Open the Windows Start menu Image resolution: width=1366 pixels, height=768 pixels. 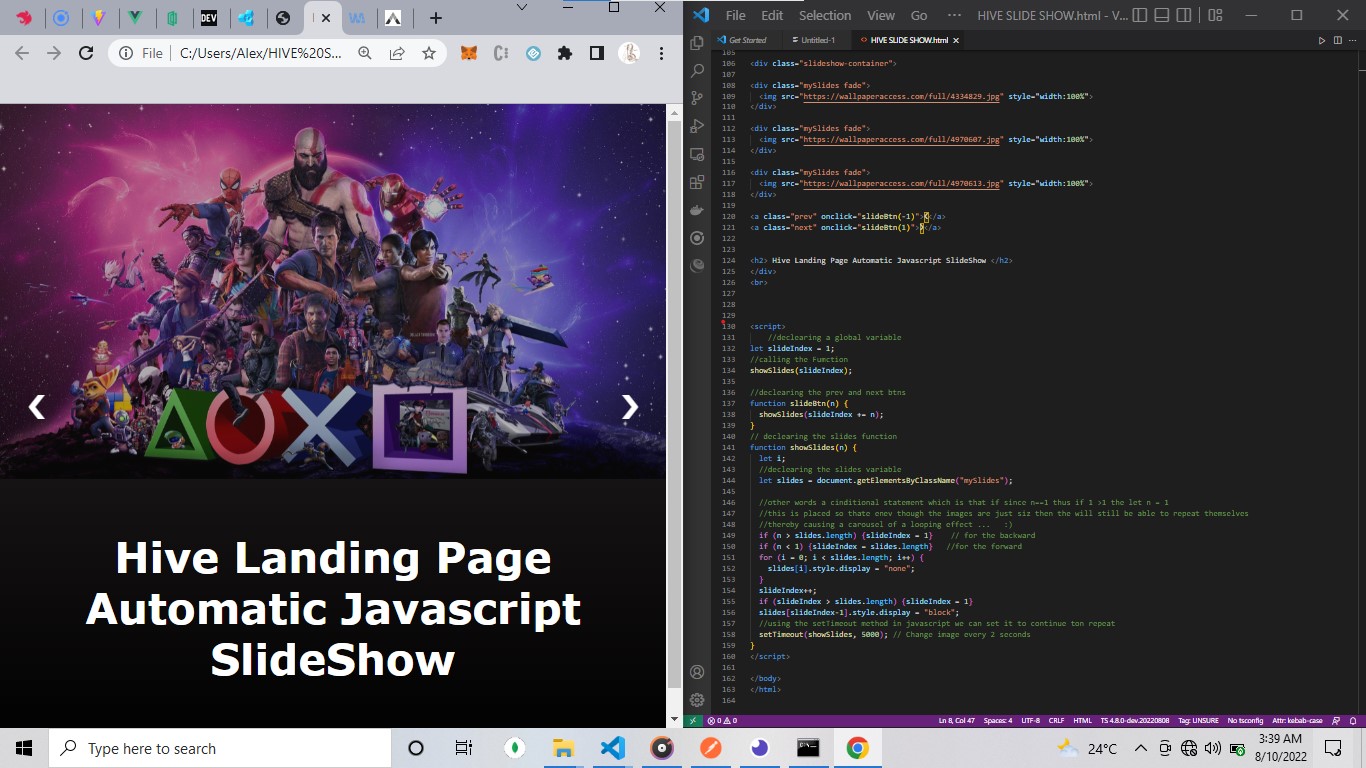24,748
